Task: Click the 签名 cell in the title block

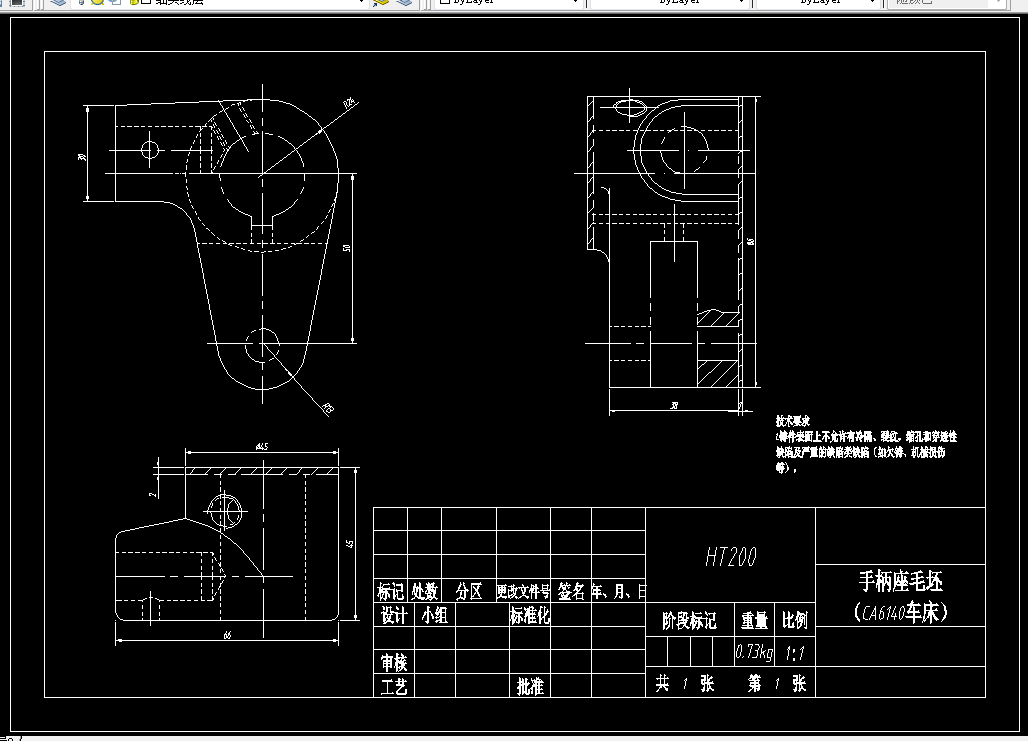Action: tap(571, 591)
